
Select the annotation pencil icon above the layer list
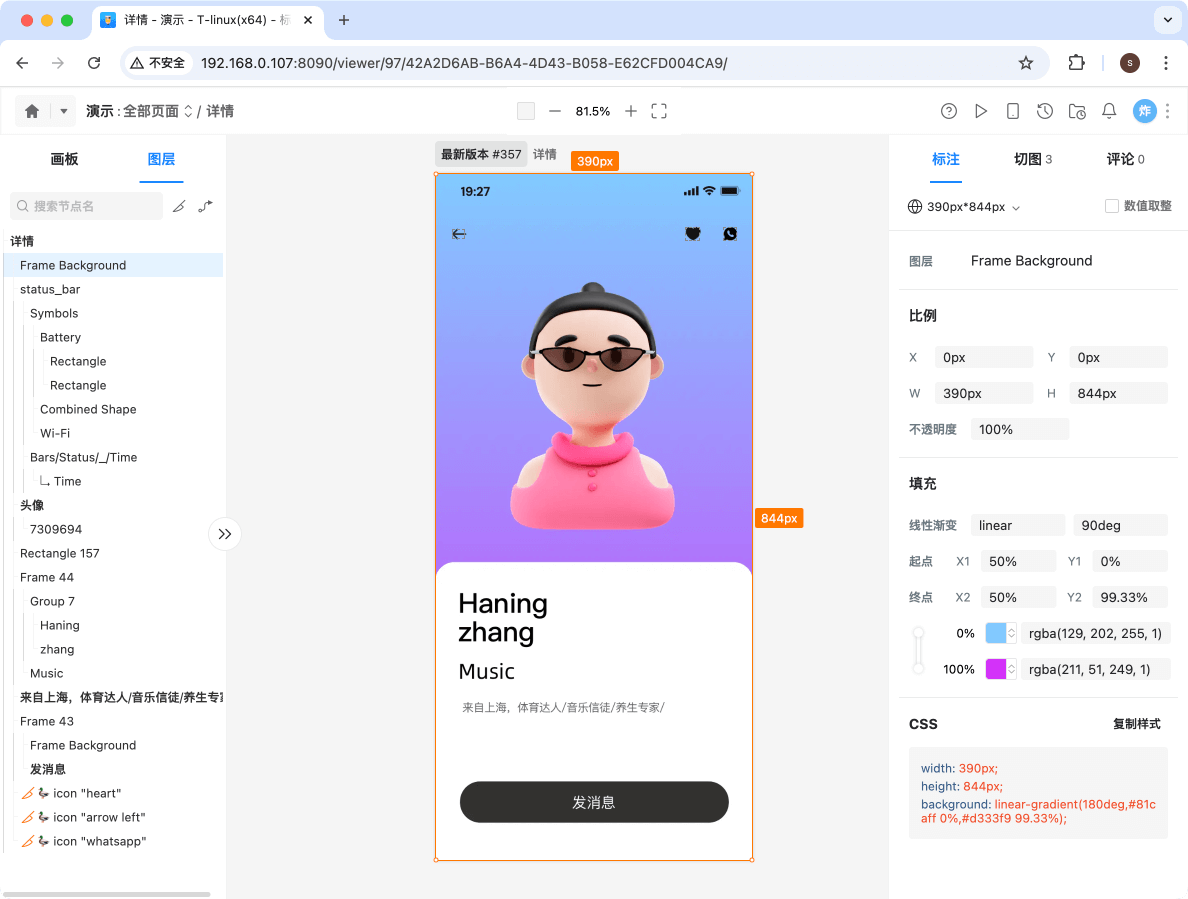coord(178,206)
